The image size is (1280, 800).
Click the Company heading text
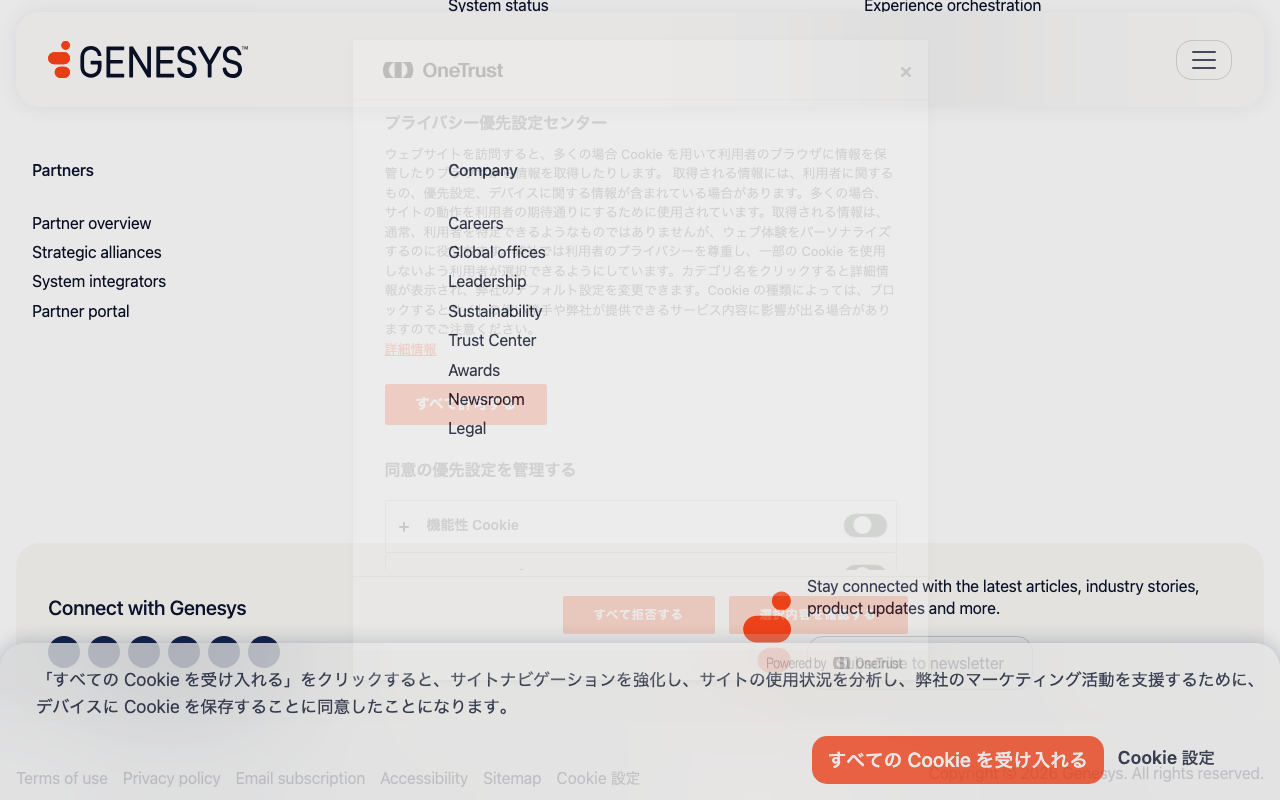pyautogui.click(x=483, y=170)
